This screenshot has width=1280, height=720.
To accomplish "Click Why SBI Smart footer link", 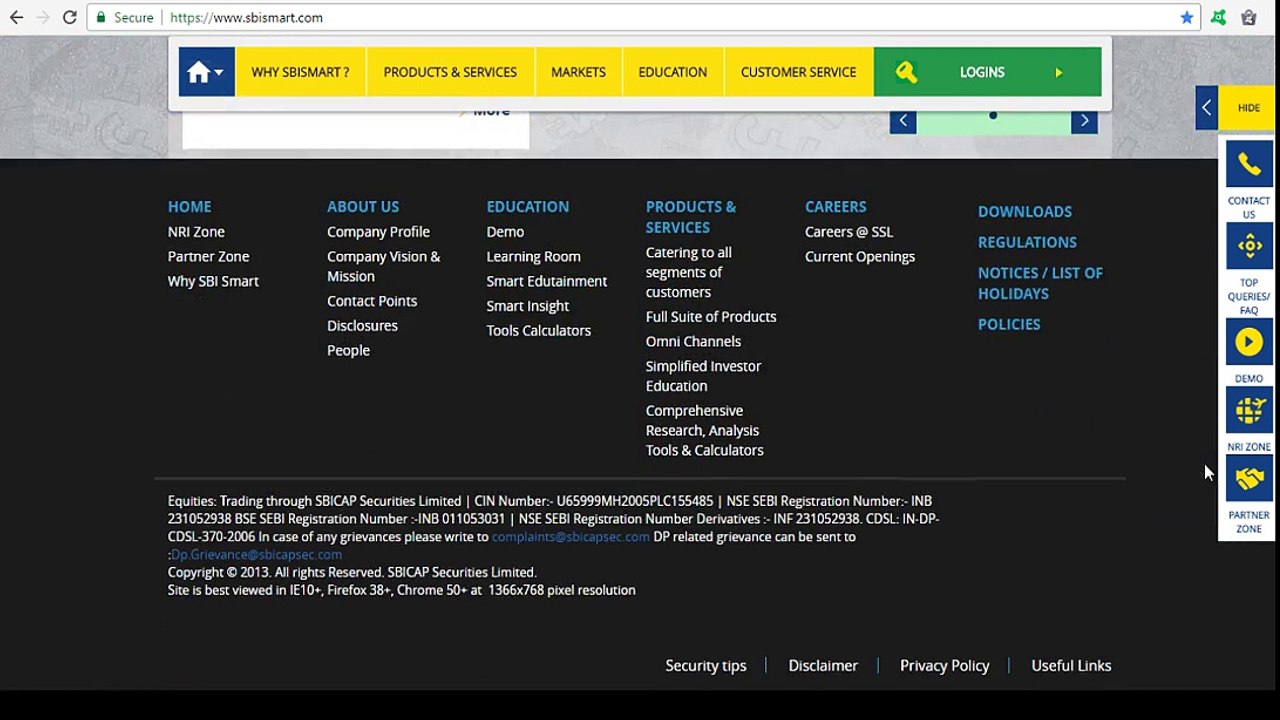I will point(213,281).
